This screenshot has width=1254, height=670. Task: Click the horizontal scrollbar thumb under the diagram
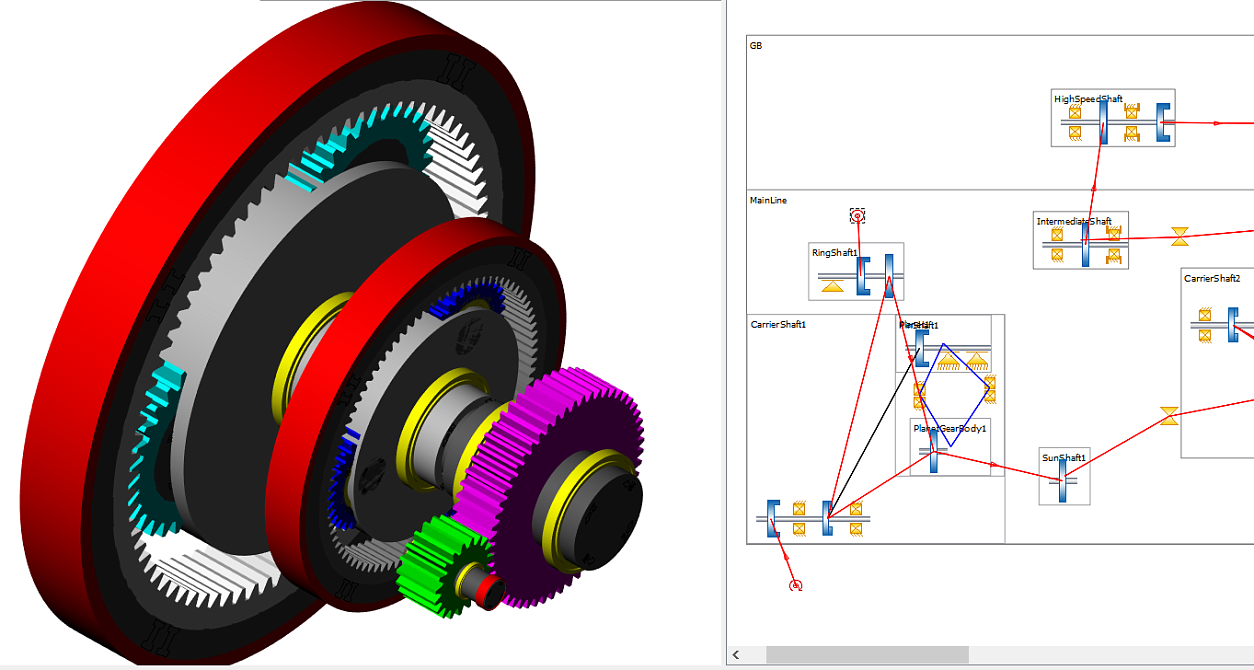pyautogui.click(x=867, y=655)
